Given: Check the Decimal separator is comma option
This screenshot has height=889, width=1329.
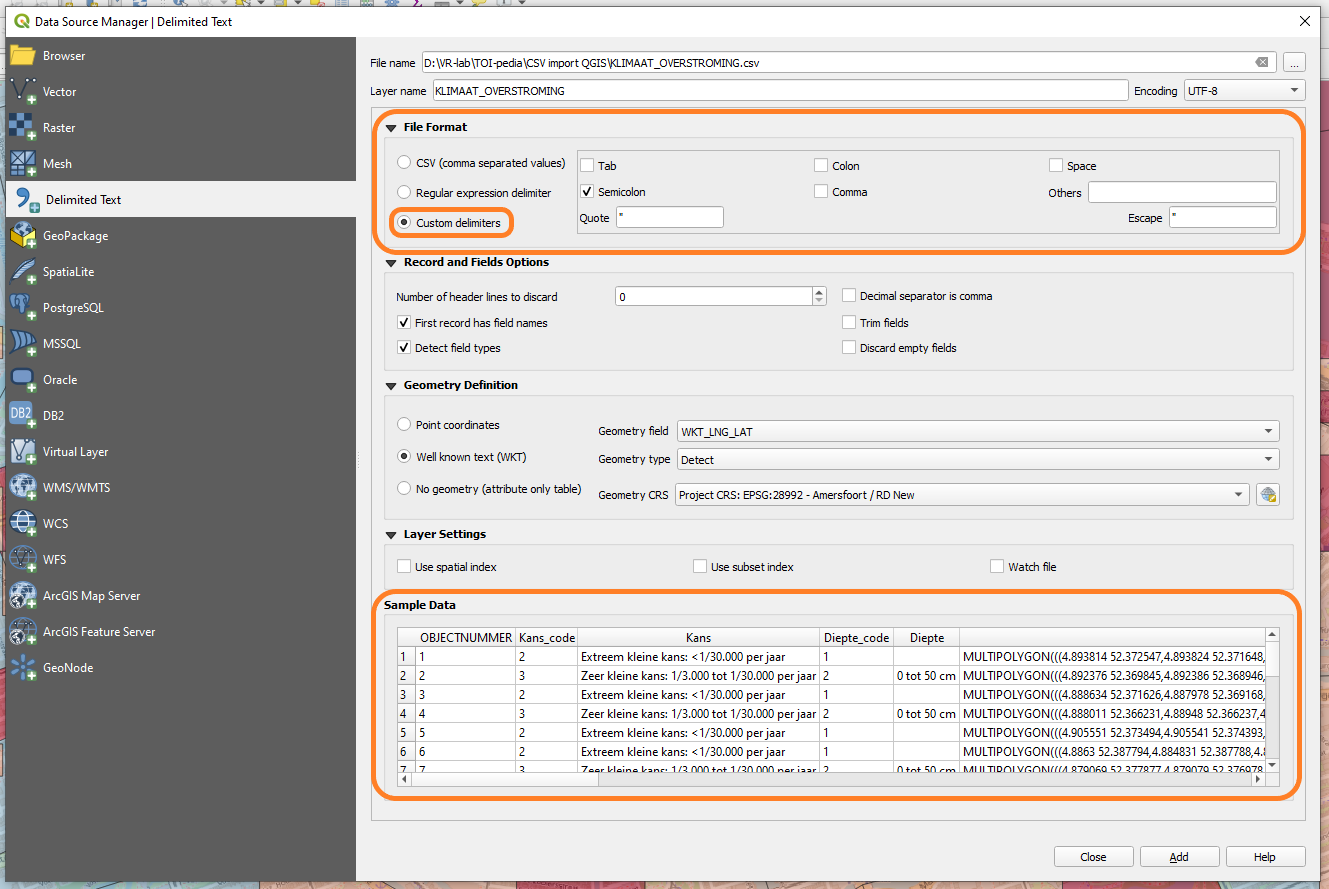Looking at the screenshot, I should 849,295.
